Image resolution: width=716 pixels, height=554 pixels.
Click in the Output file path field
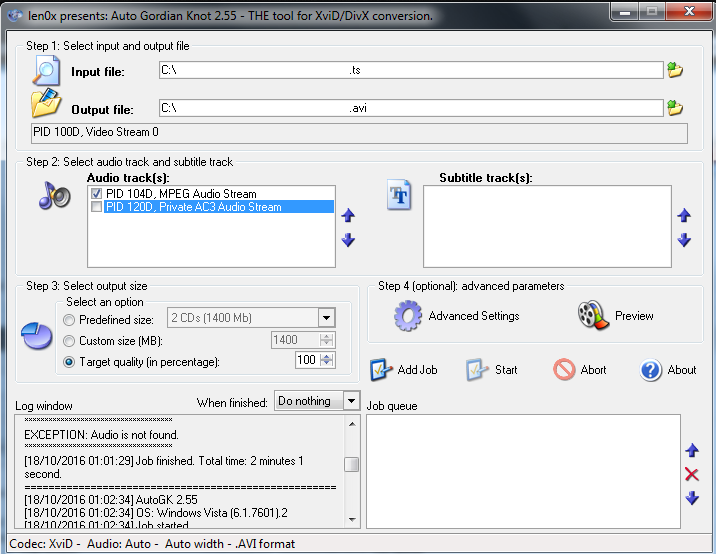[411, 108]
